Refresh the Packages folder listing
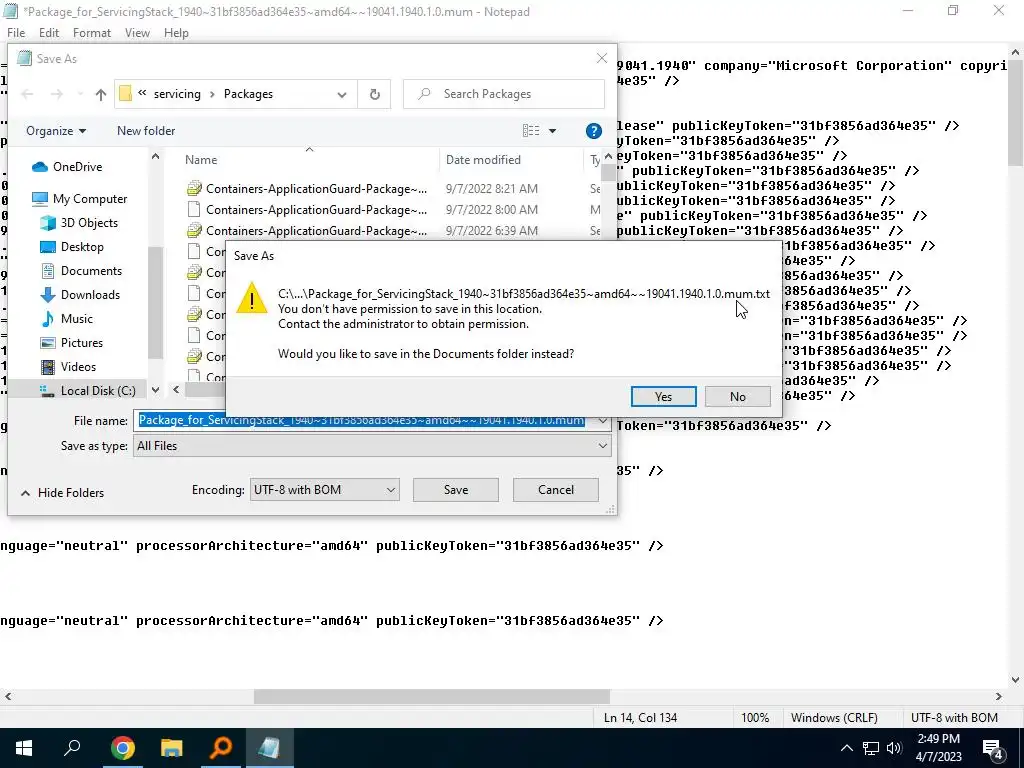This screenshot has width=1024, height=768. click(x=374, y=95)
